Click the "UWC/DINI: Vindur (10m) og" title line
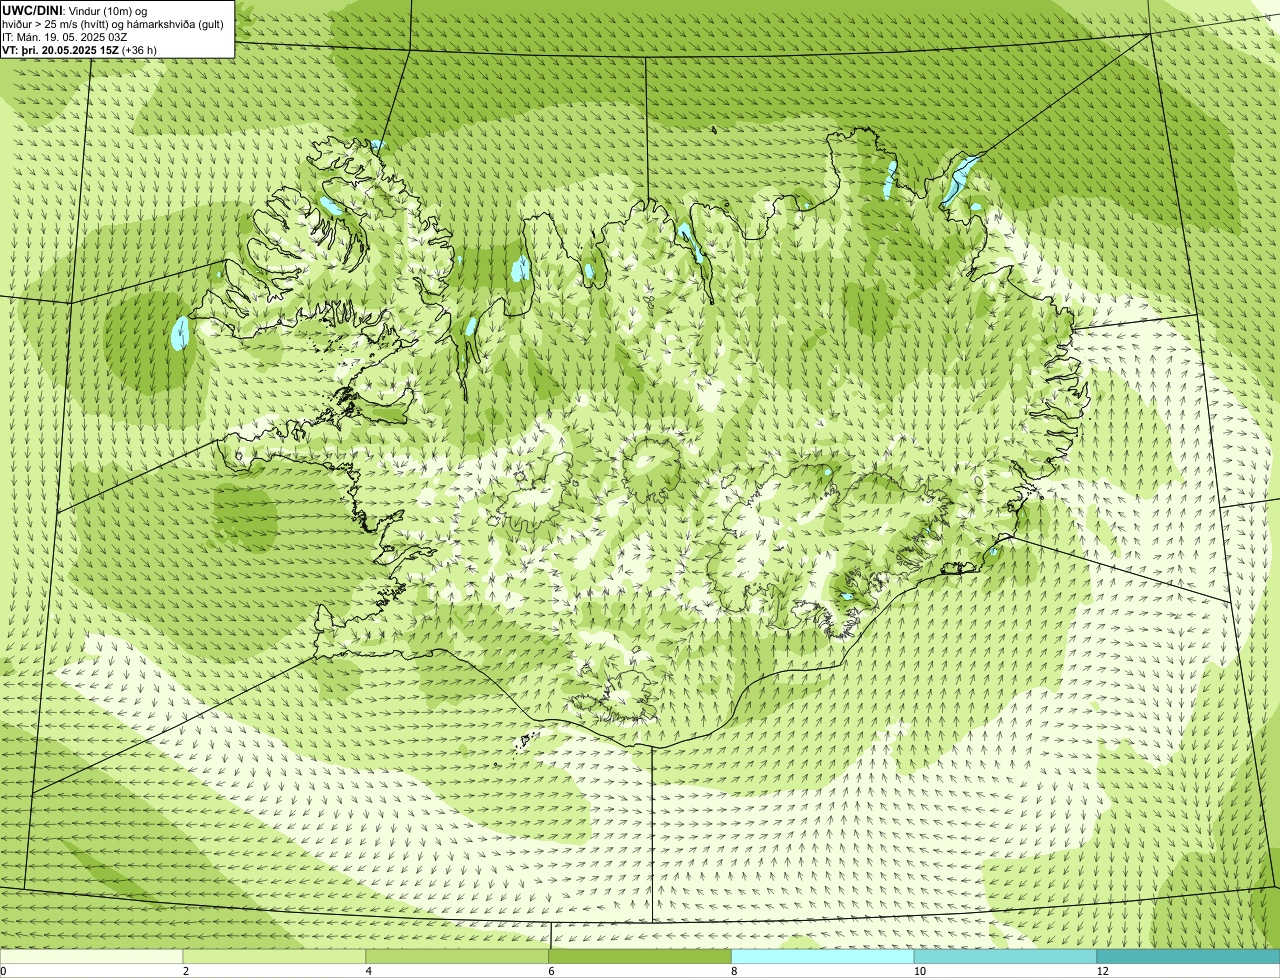Image resolution: width=1280 pixels, height=978 pixels. pos(75,10)
